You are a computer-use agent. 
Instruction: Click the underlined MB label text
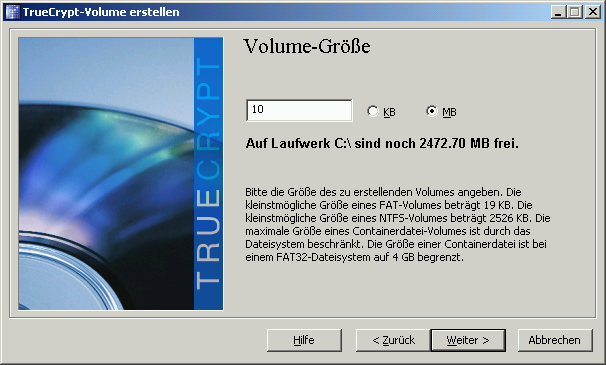pyautogui.click(x=449, y=112)
